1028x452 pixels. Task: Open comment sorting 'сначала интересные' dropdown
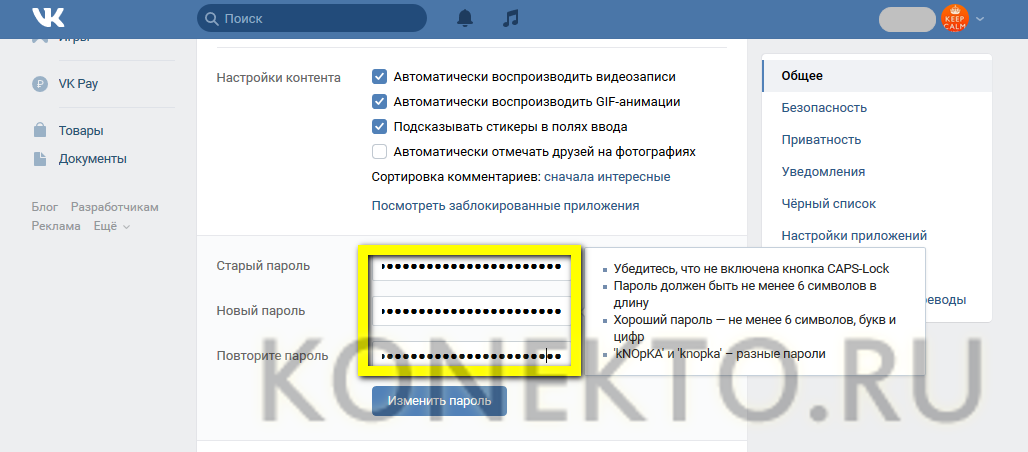607,177
